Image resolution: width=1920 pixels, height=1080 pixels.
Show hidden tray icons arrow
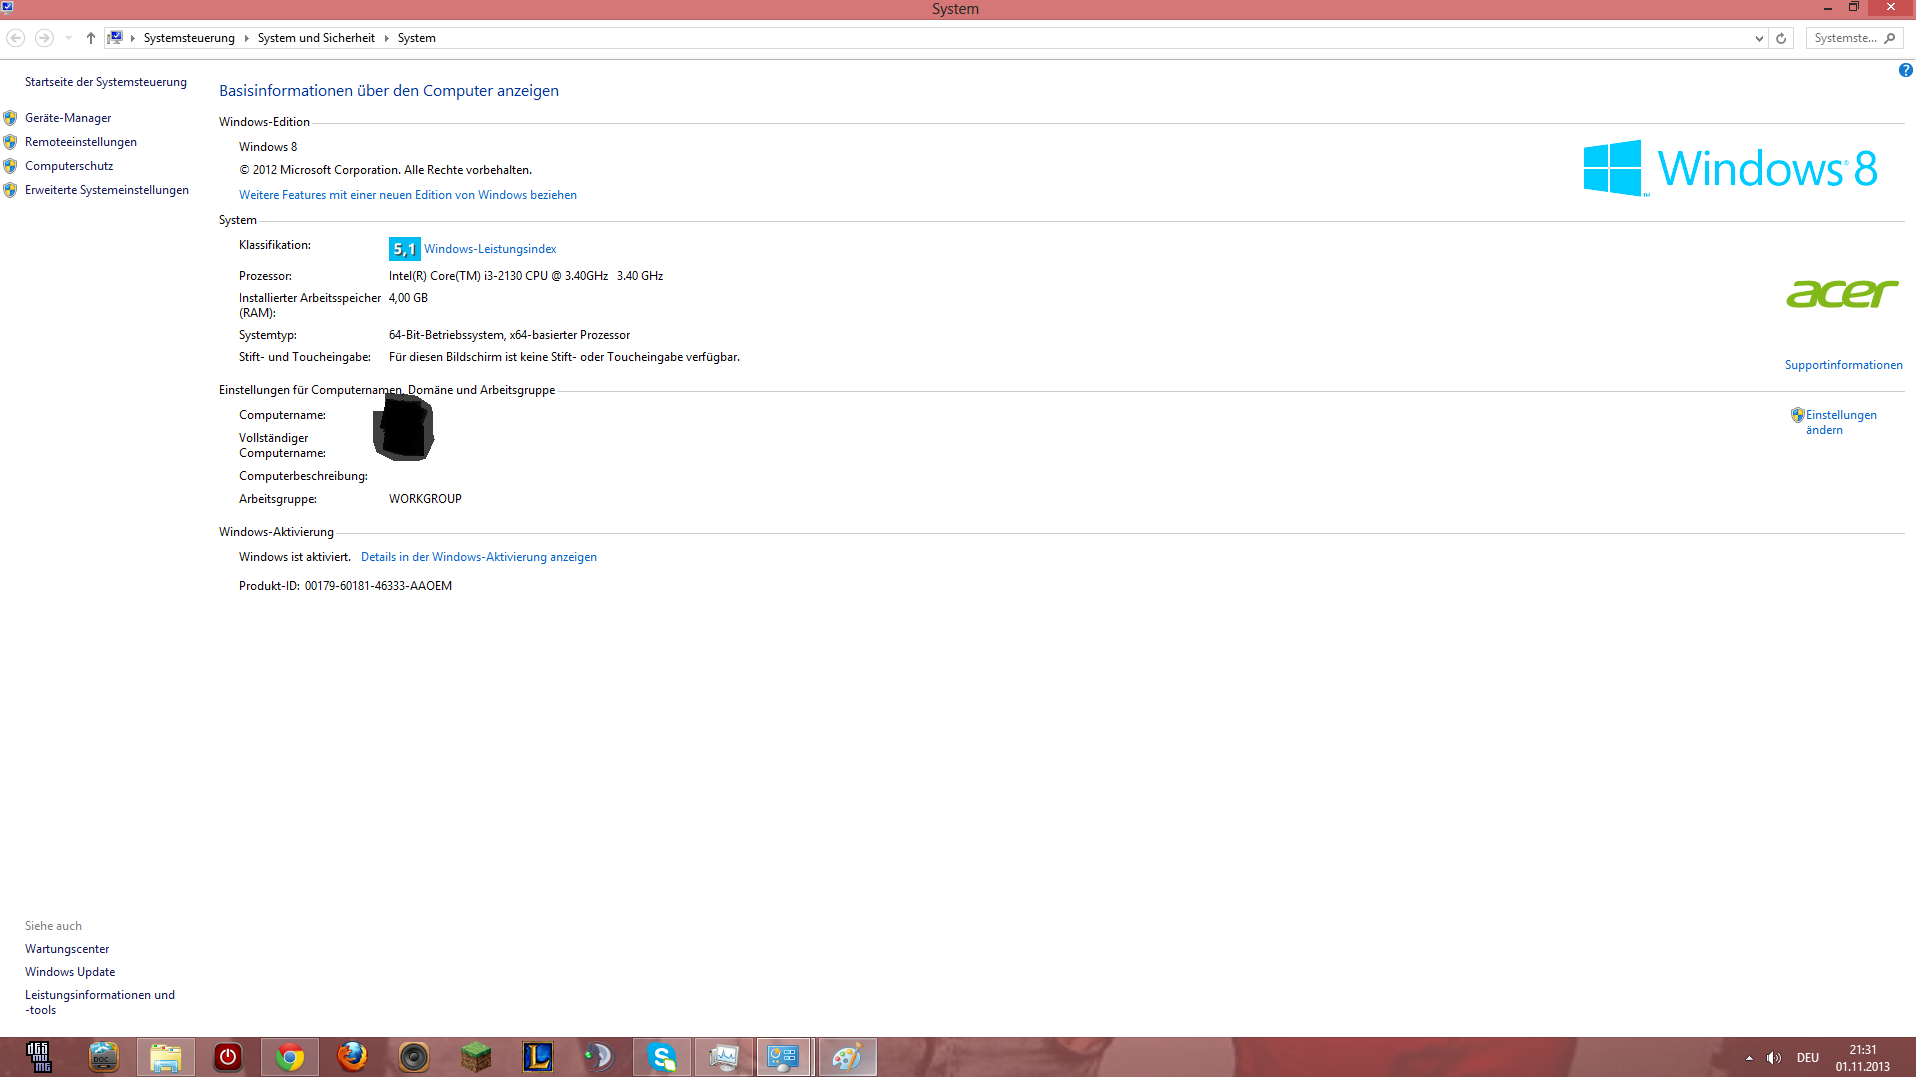click(x=1749, y=1058)
